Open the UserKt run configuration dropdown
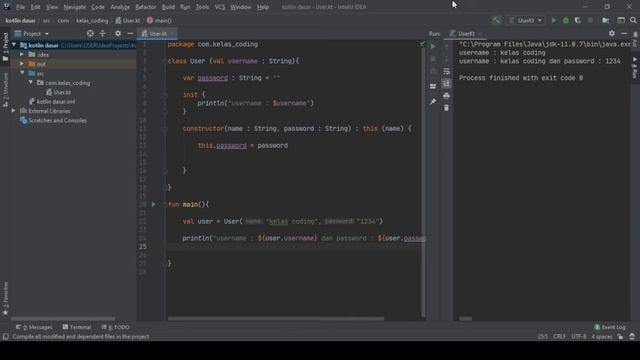This screenshot has height=360, width=640. pyautogui.click(x=526, y=20)
